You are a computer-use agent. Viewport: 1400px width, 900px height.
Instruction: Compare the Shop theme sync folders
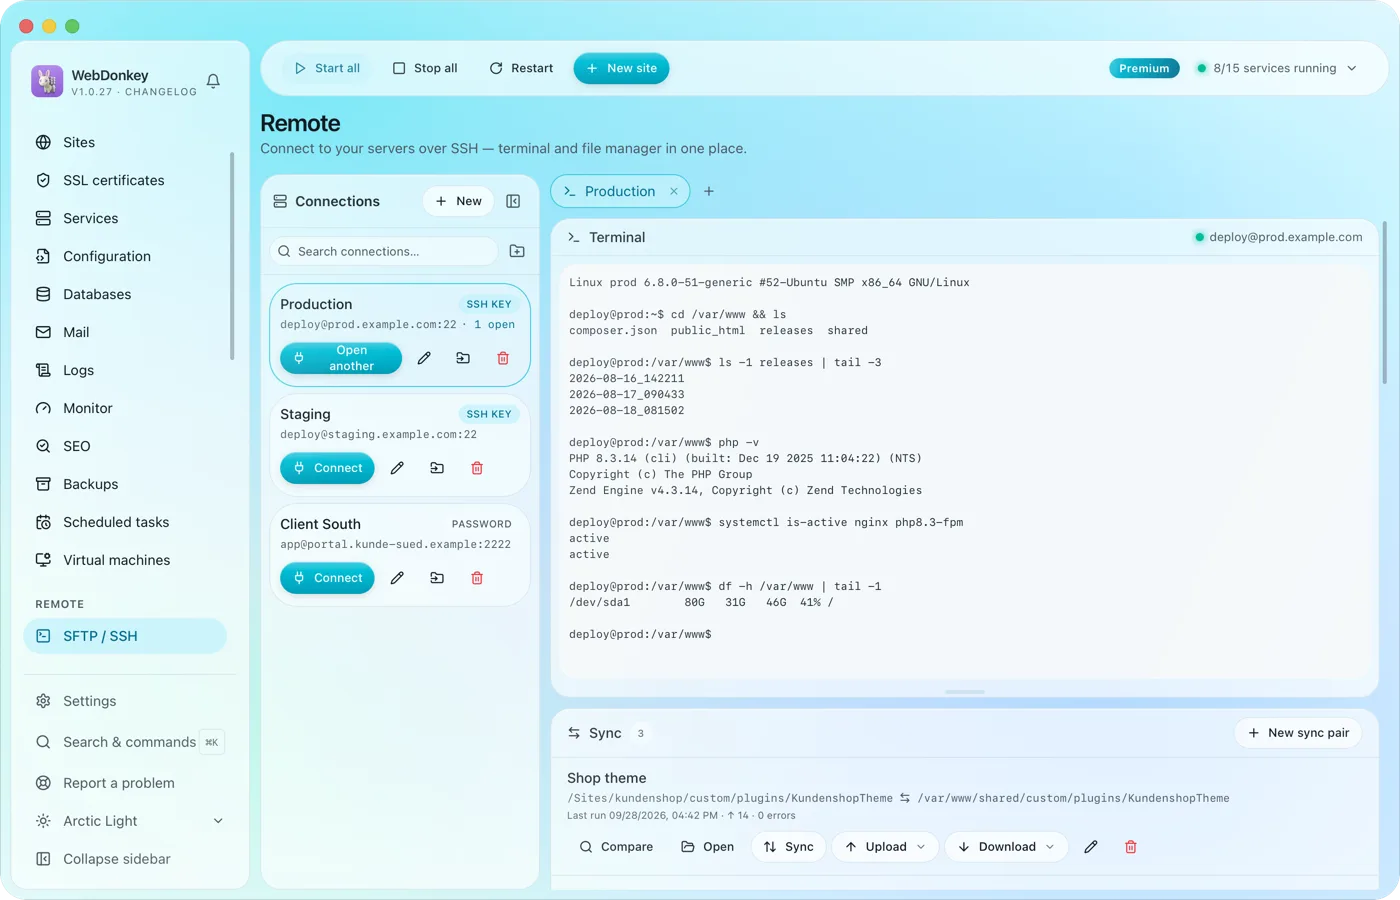click(616, 847)
